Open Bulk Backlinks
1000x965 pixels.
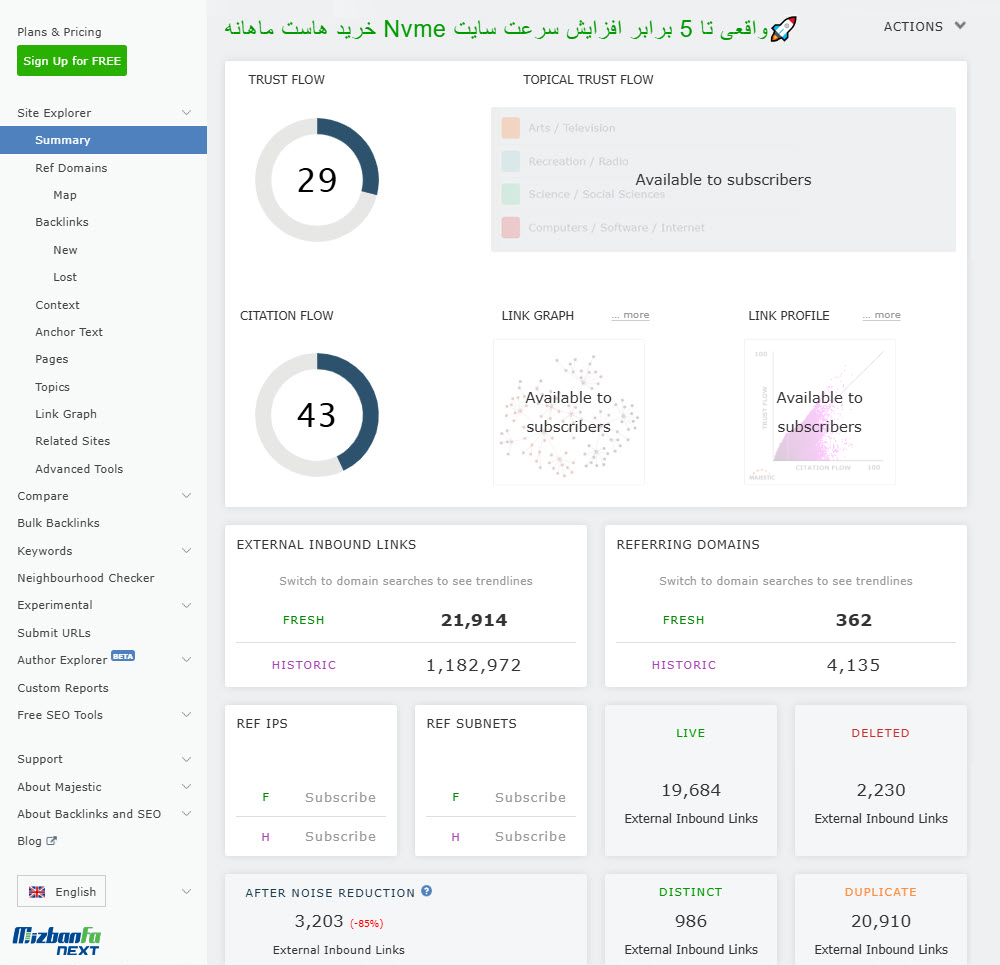(x=58, y=523)
